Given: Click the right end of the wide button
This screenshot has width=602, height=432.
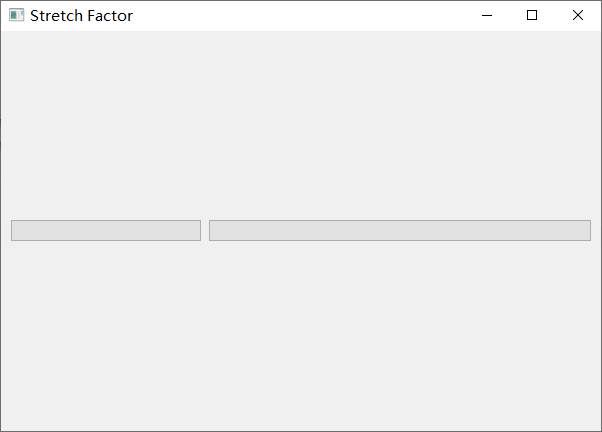Looking at the screenshot, I should click(x=584, y=230).
